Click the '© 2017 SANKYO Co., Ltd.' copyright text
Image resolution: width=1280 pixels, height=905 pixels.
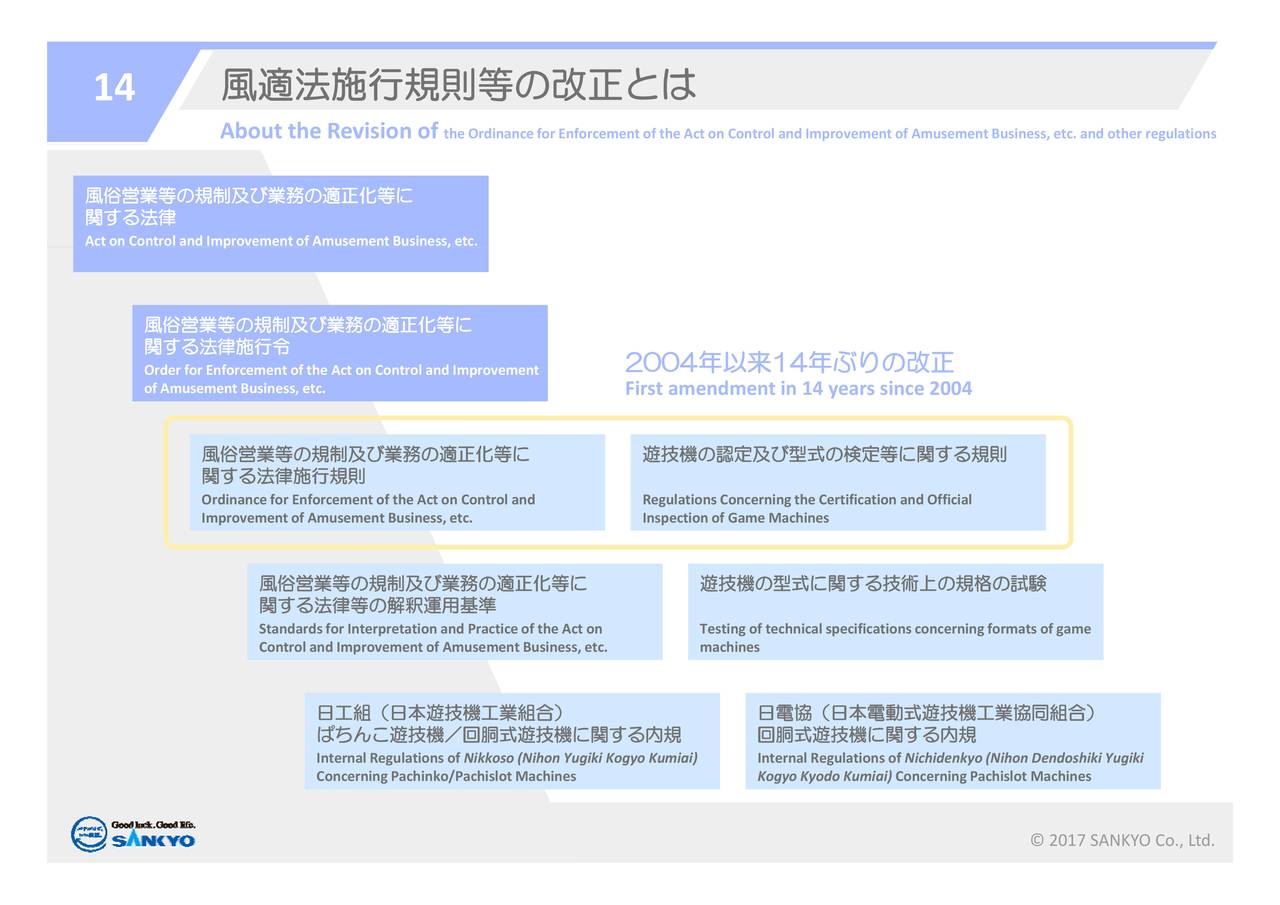(1122, 840)
